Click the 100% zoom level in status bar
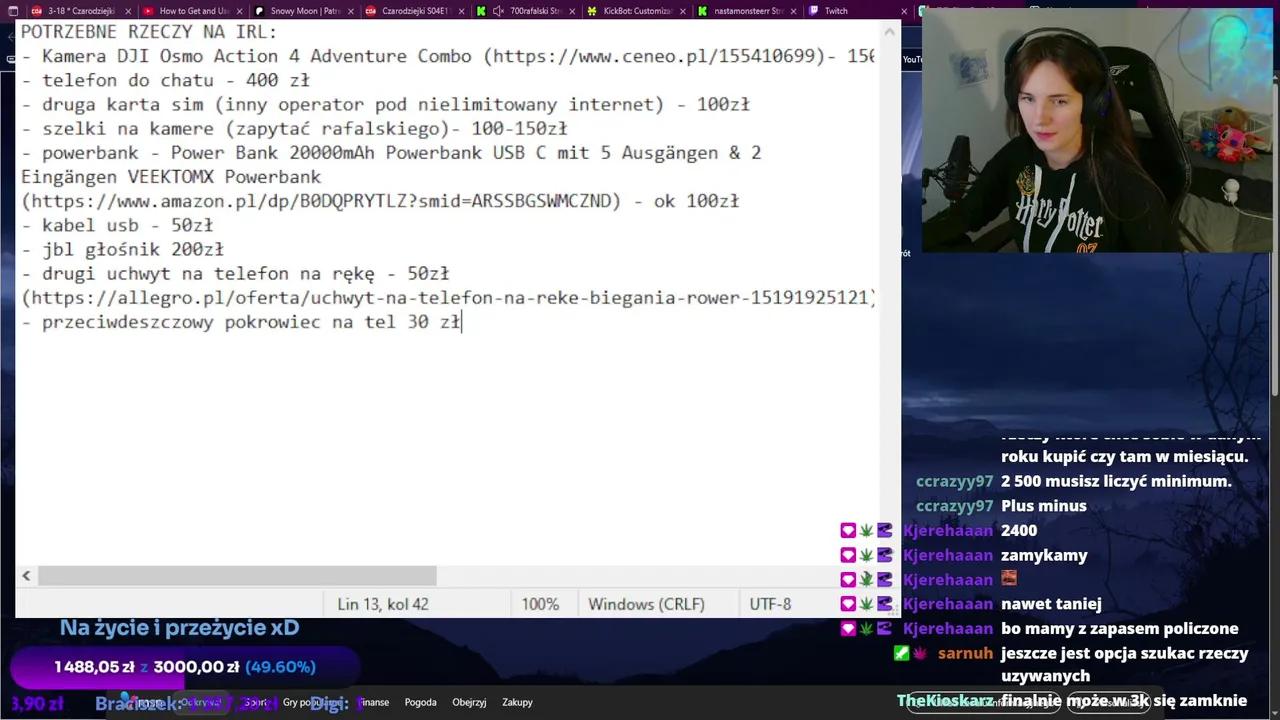The width and height of the screenshot is (1280, 720). (x=540, y=604)
